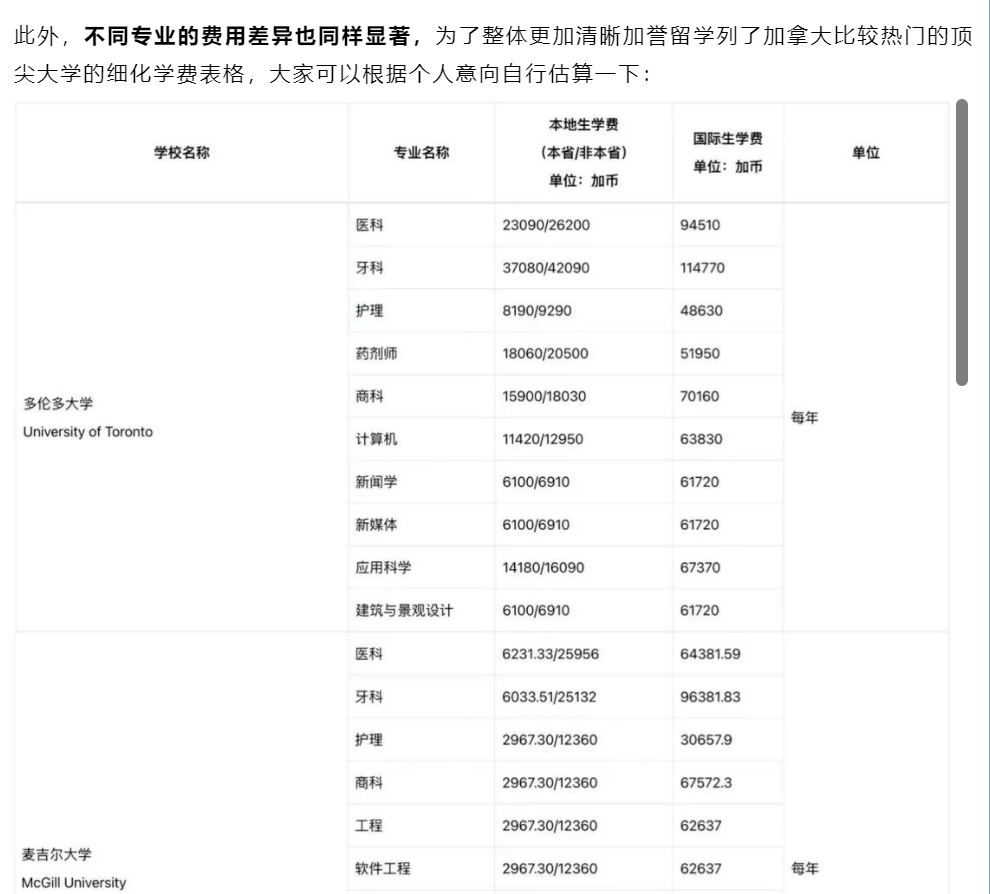
Task: Click the local tuition value 6231.33/25956
Action: 551,654
